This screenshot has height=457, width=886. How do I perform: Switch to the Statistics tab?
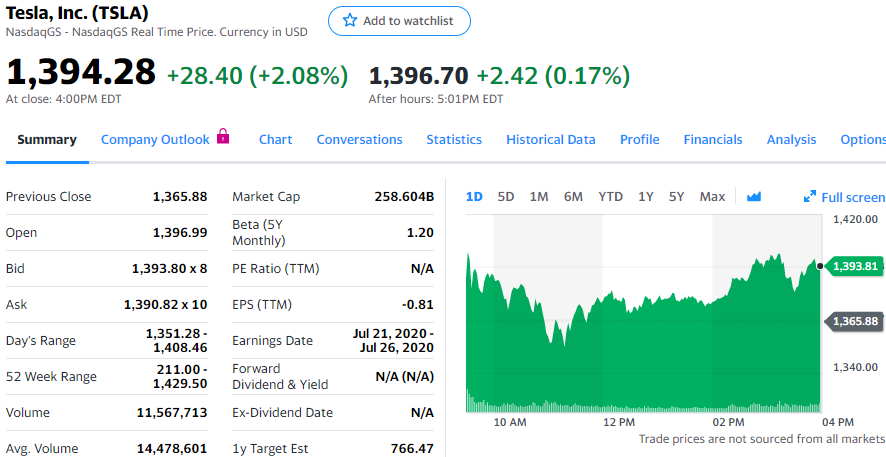pos(454,140)
